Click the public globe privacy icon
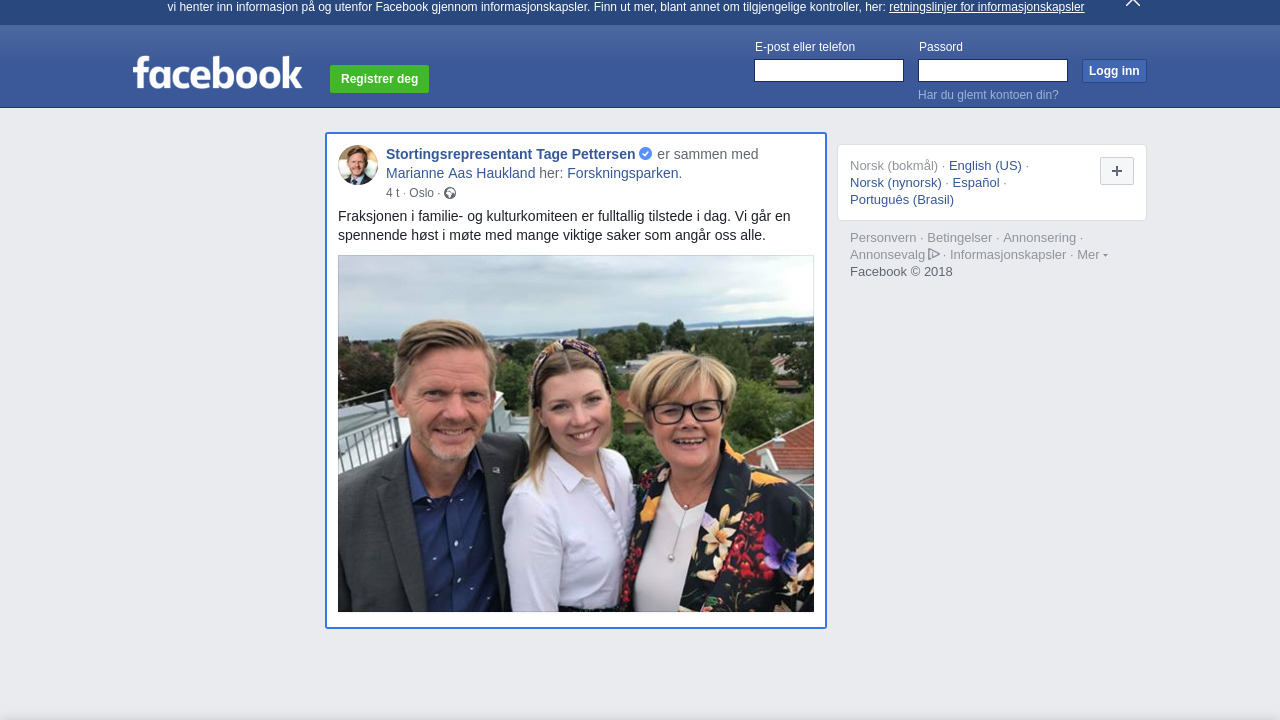1280x720 pixels. point(450,193)
